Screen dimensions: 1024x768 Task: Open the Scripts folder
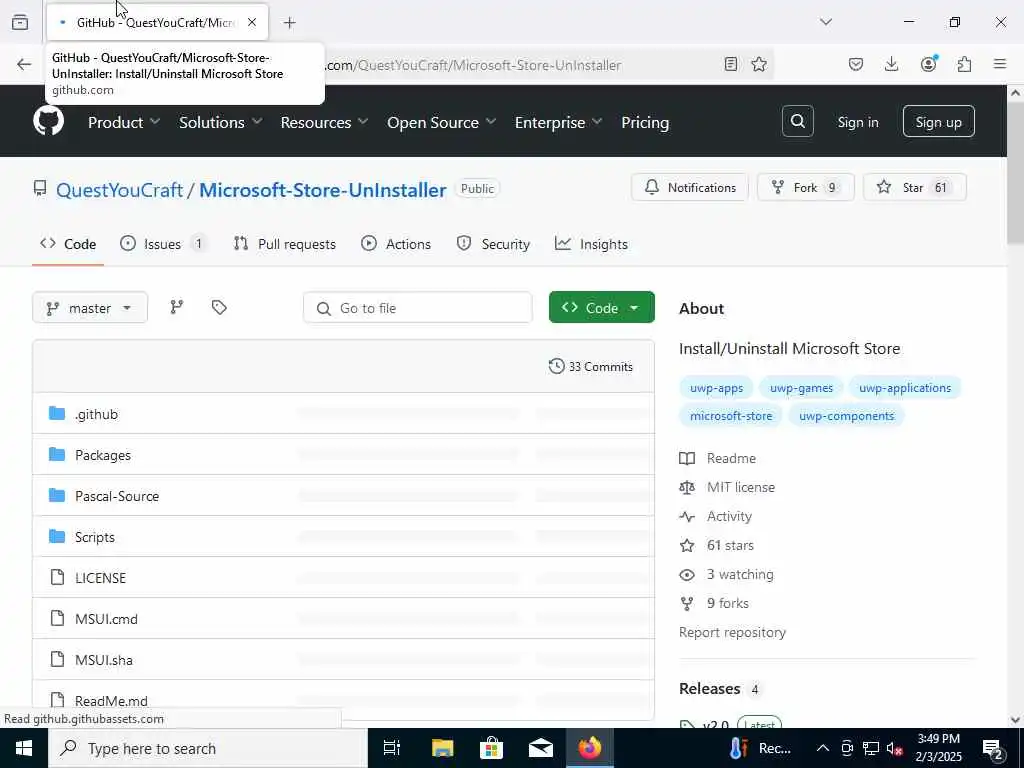[x=95, y=537]
